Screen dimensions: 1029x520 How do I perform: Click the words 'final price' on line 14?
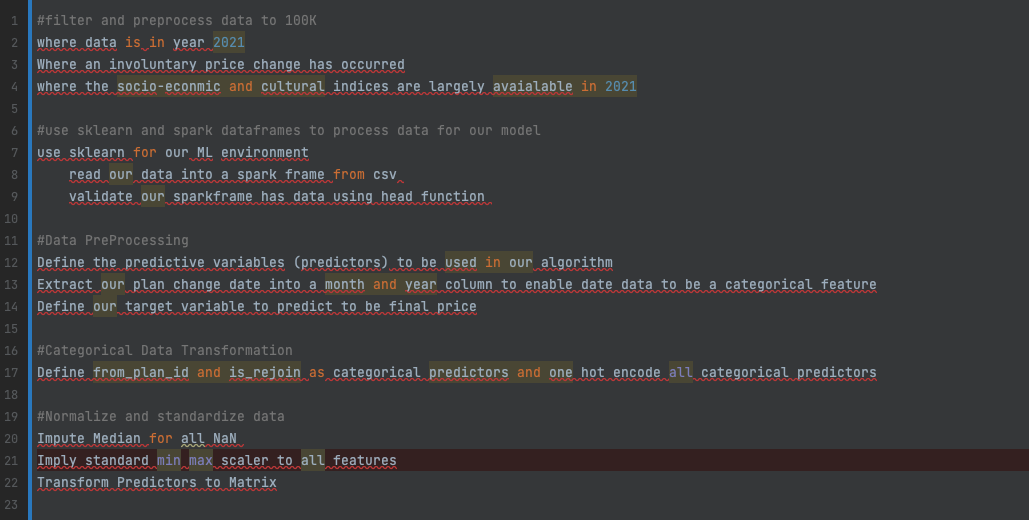tap(433, 307)
